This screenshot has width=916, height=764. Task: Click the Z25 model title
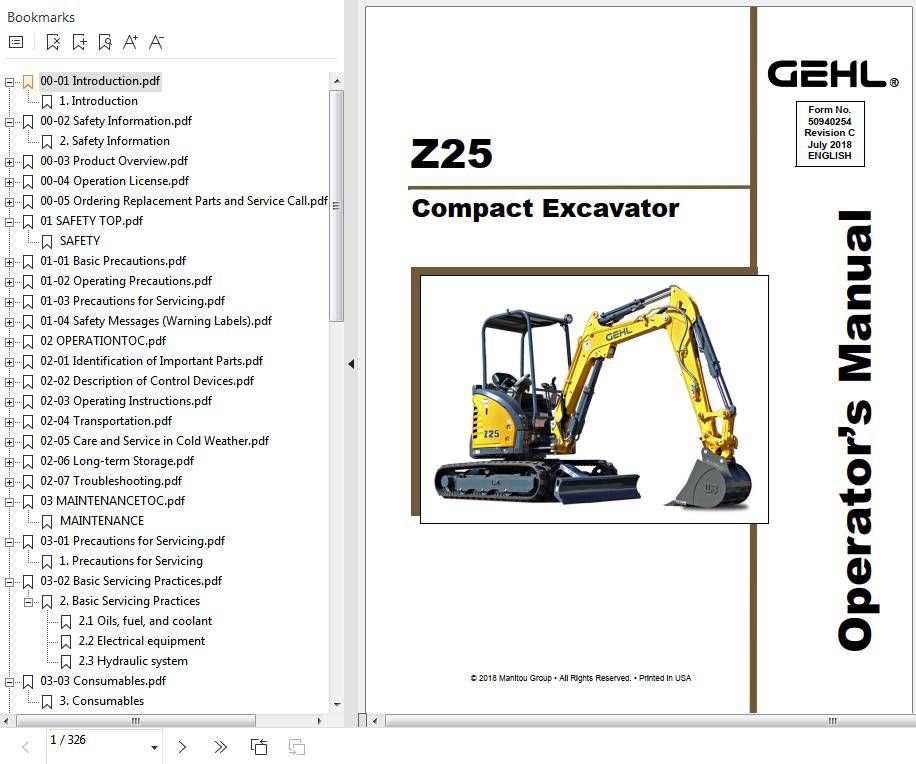(451, 154)
